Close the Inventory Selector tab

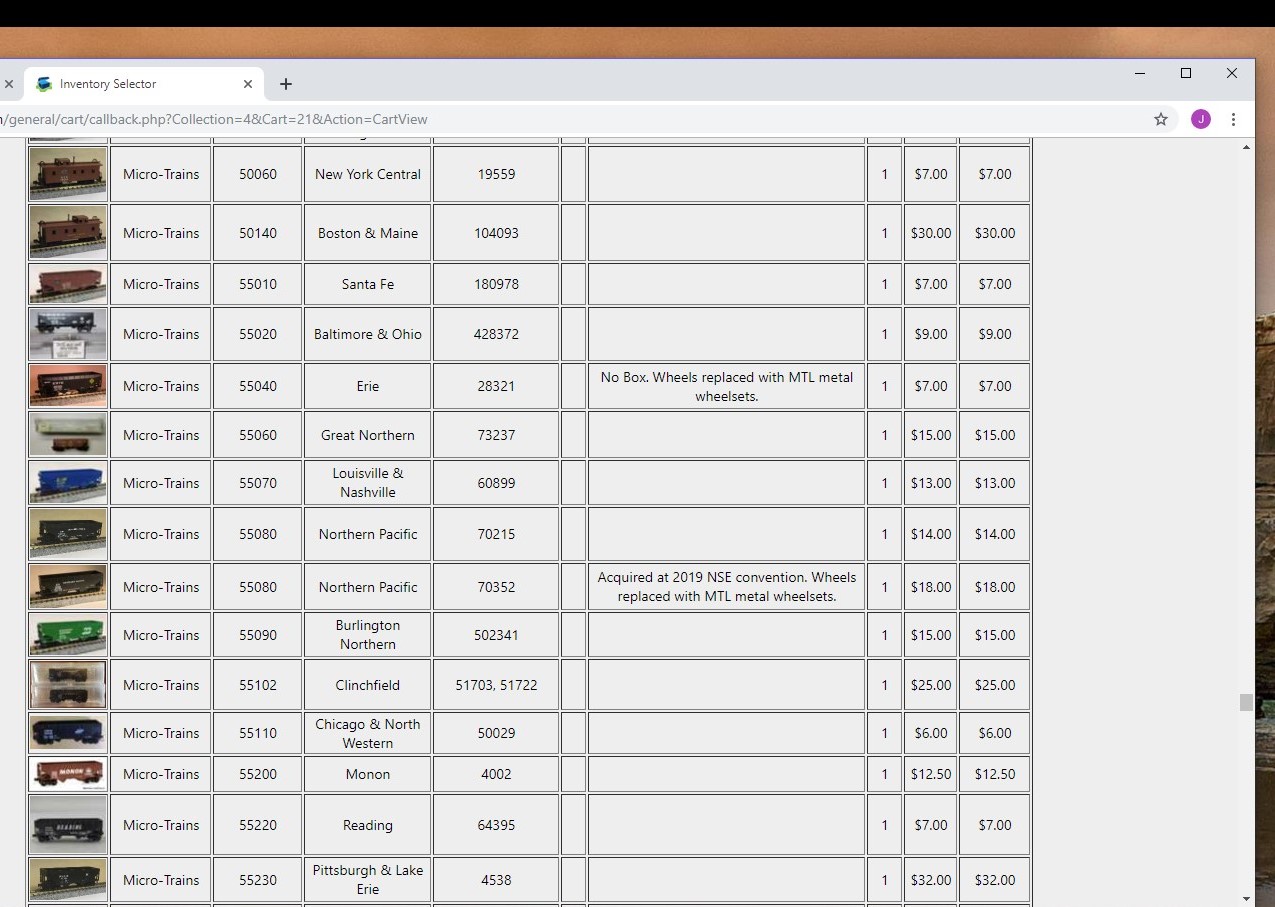pyautogui.click(x=248, y=84)
